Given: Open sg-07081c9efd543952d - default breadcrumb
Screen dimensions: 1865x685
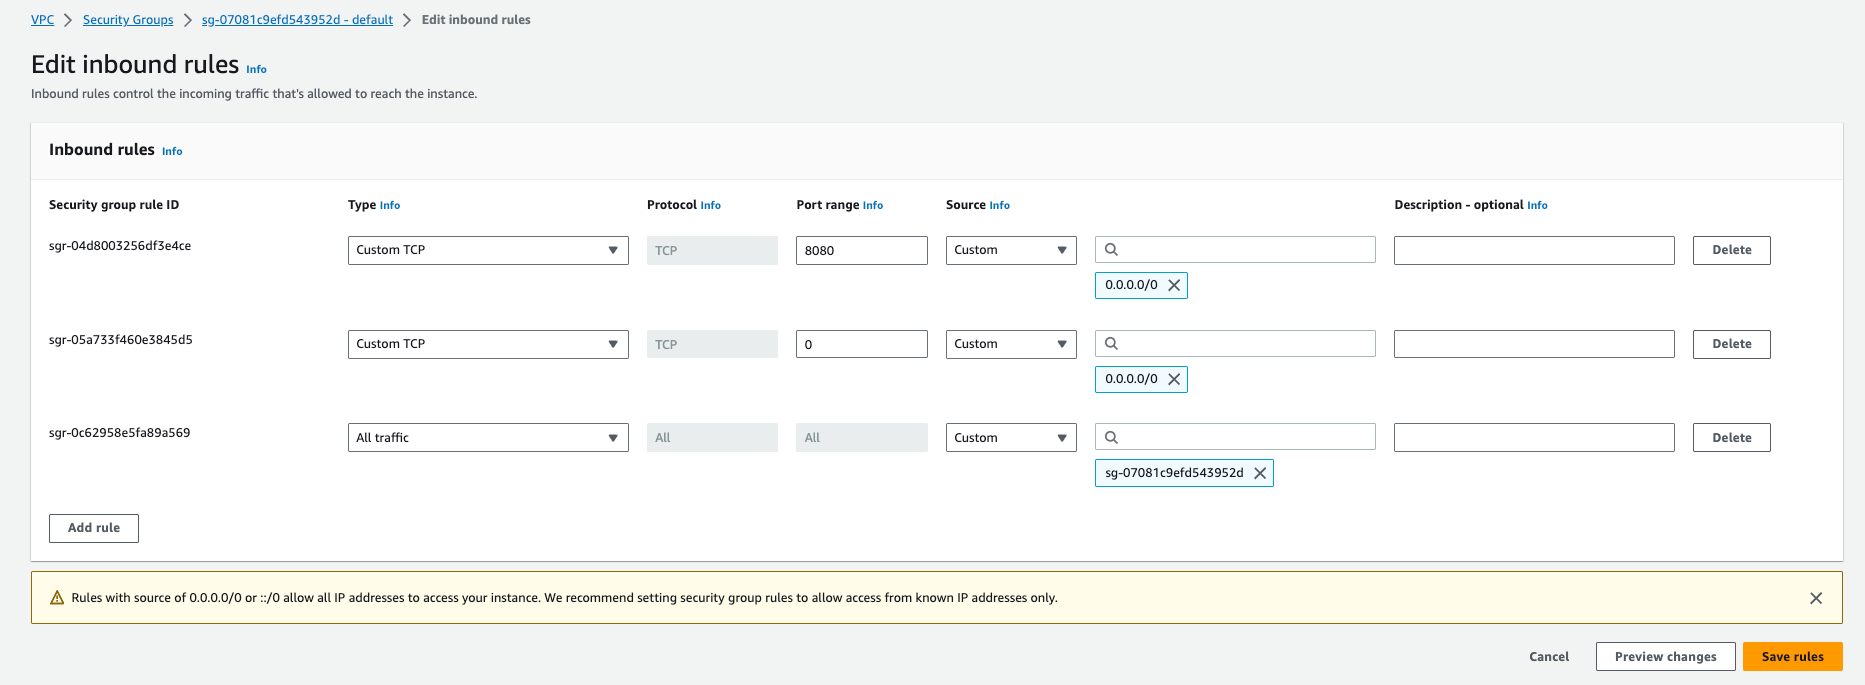Looking at the screenshot, I should click(x=297, y=20).
